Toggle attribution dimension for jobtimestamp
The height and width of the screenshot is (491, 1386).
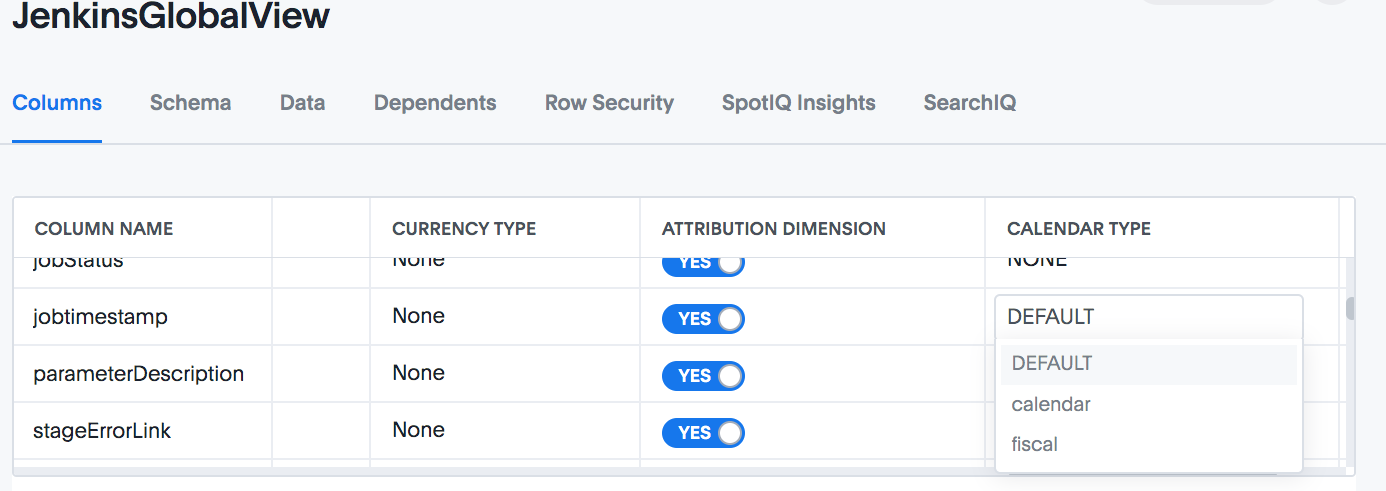tap(703, 319)
